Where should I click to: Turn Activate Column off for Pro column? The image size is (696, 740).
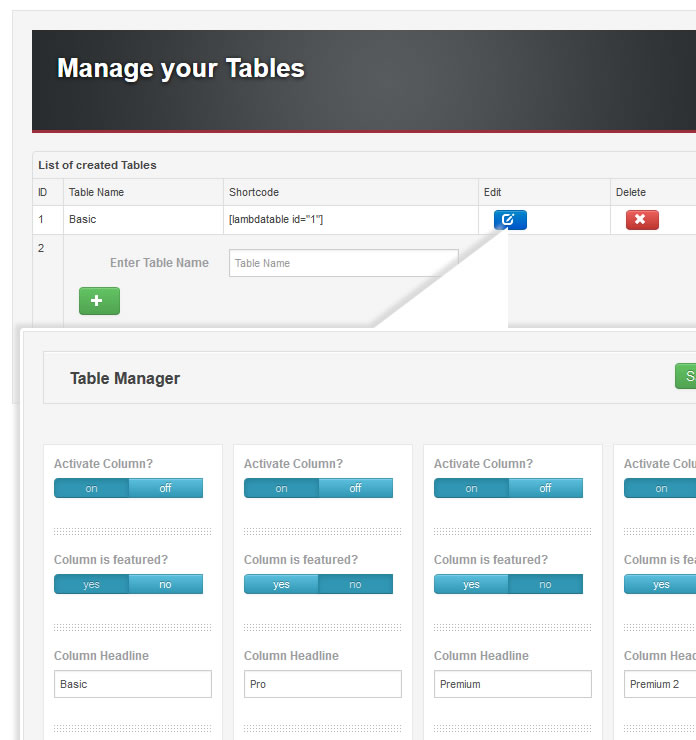click(x=356, y=488)
